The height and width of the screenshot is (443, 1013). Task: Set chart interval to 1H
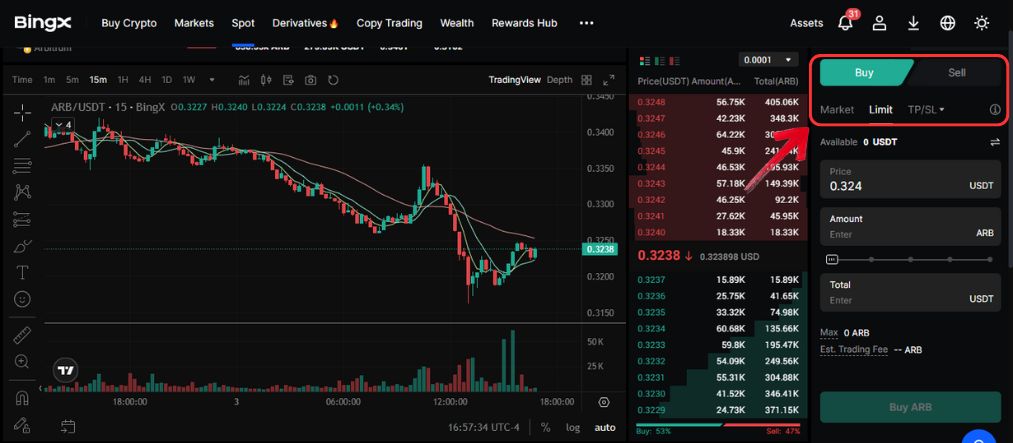[x=123, y=80]
